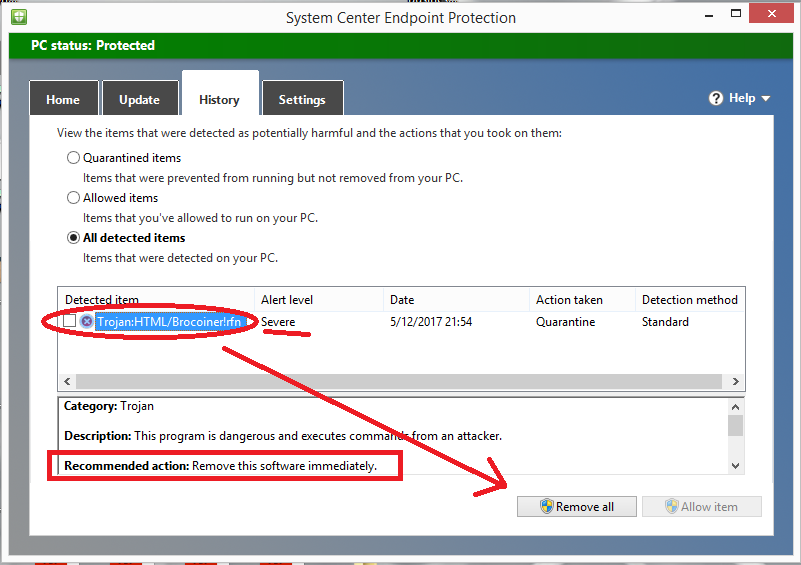Viewport: 801px width, 565px height.
Task: Click the details pane scroll up arrow
Action: click(x=735, y=407)
